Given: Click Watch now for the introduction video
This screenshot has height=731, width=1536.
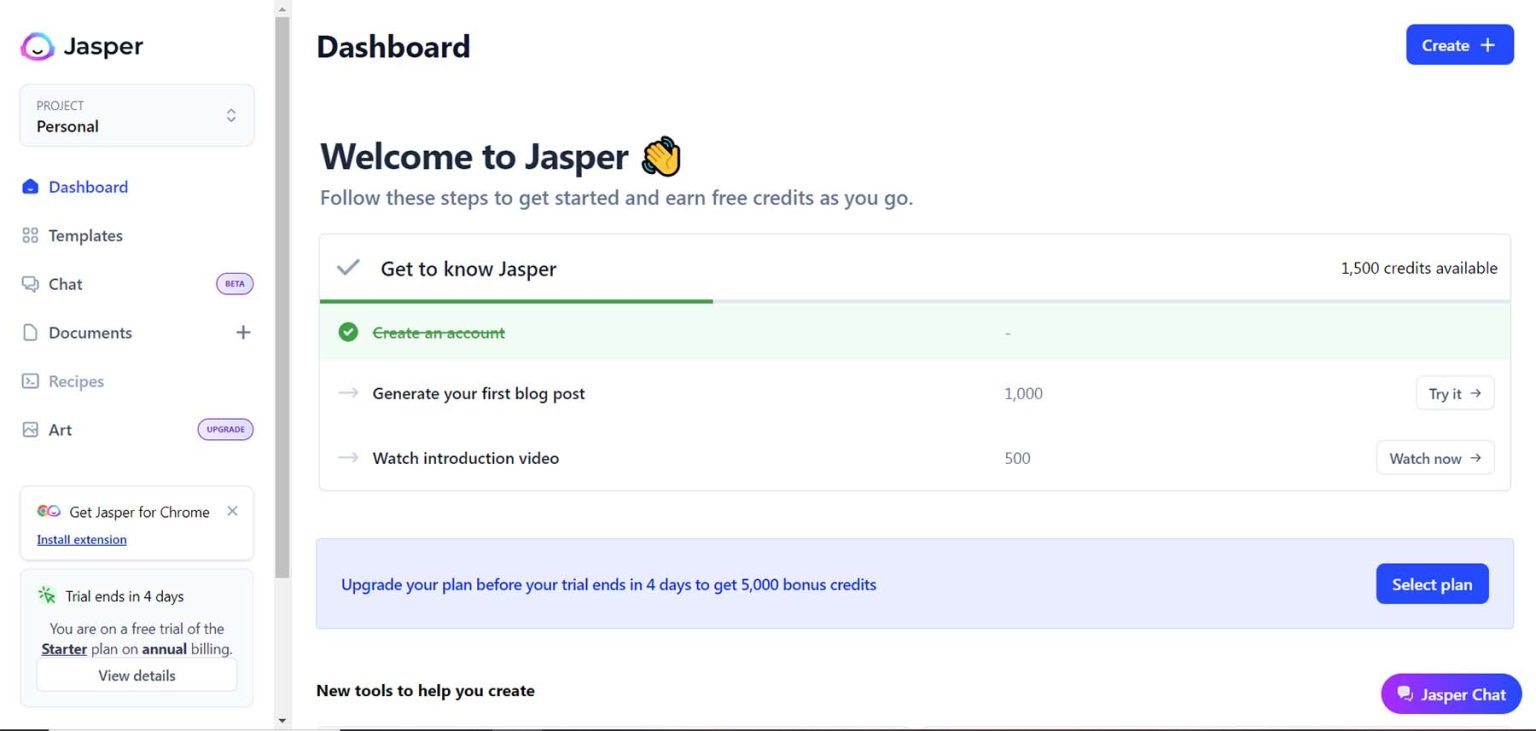Looking at the screenshot, I should pyautogui.click(x=1434, y=458).
